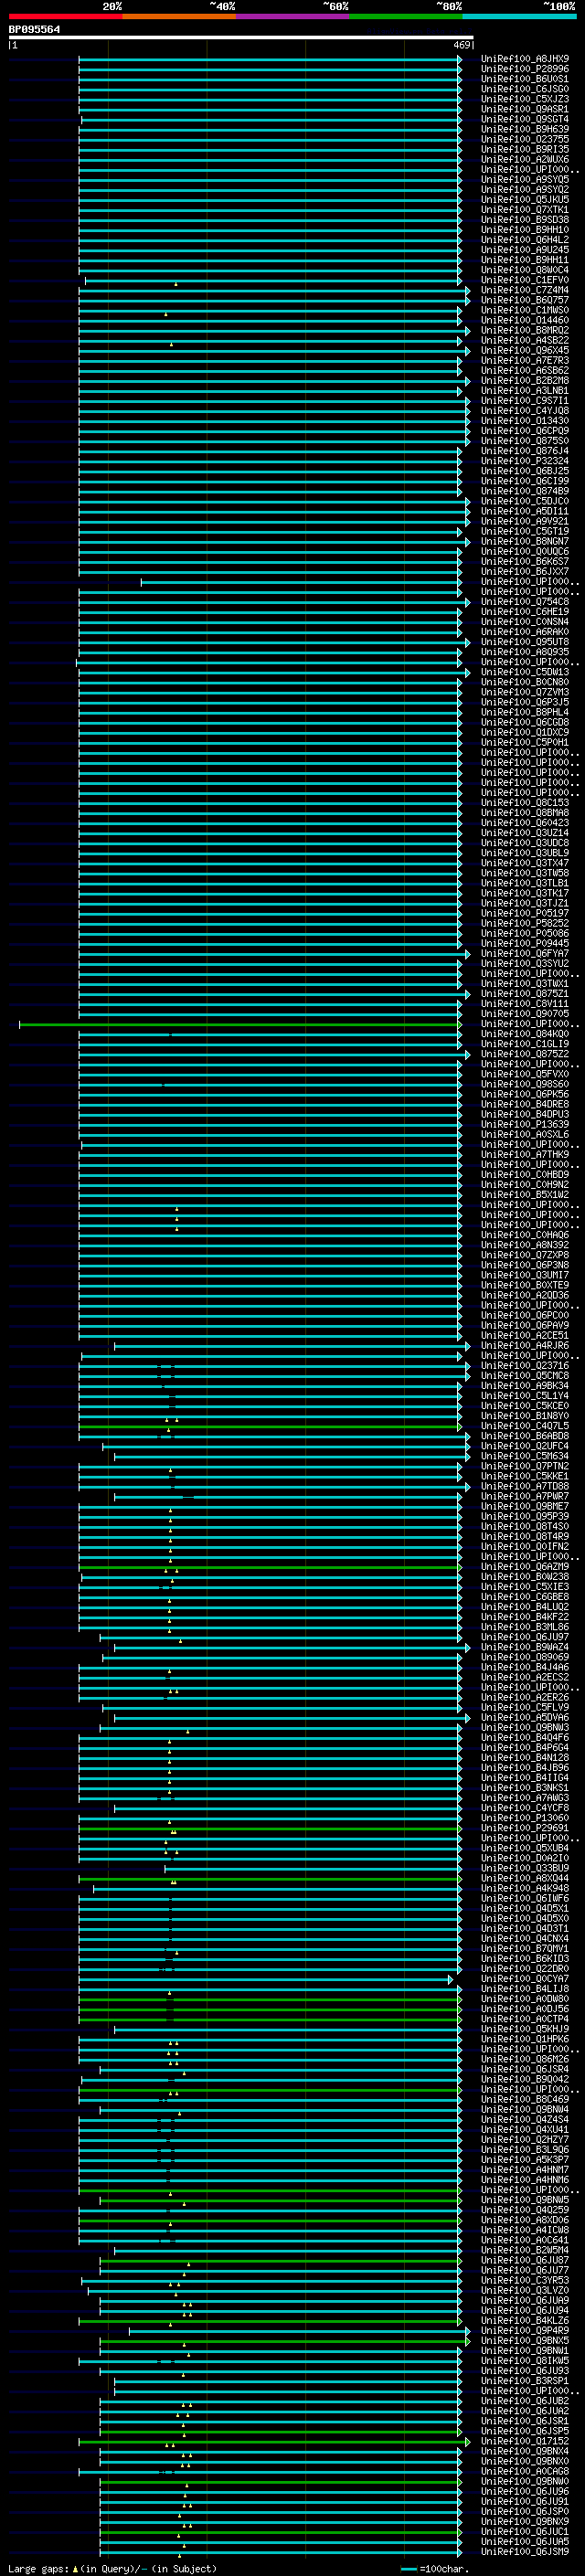Click the UniRef100_A9SYQ2 label
The height and width of the screenshot is (2576, 585).
525,190
